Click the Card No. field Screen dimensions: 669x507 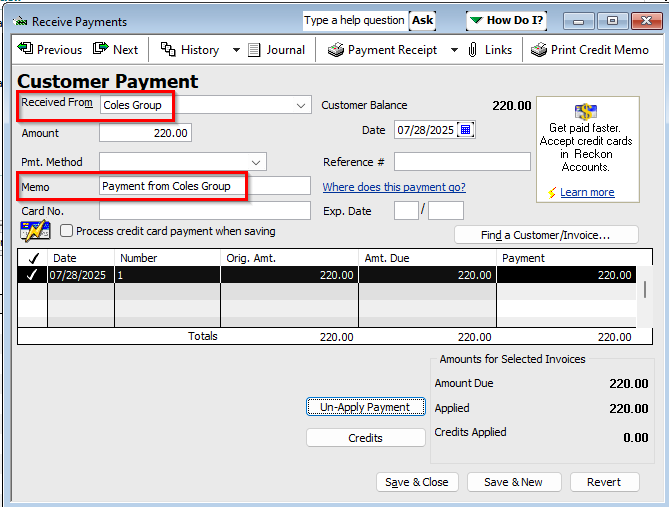point(205,211)
